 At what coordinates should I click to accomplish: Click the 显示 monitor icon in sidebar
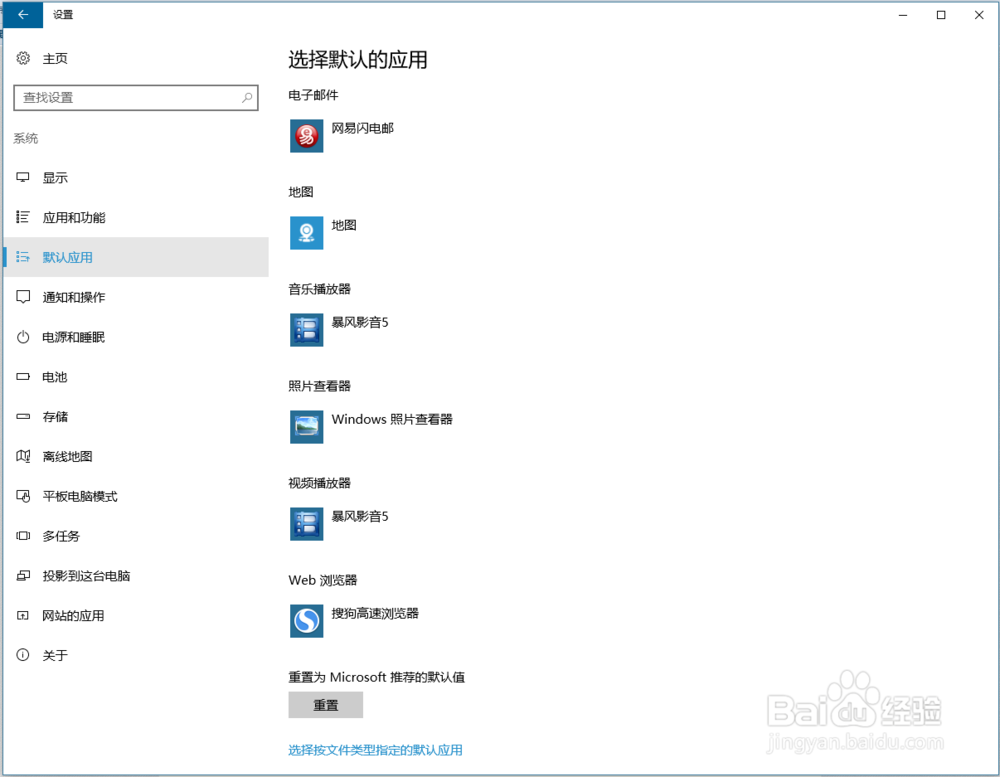pos(23,177)
